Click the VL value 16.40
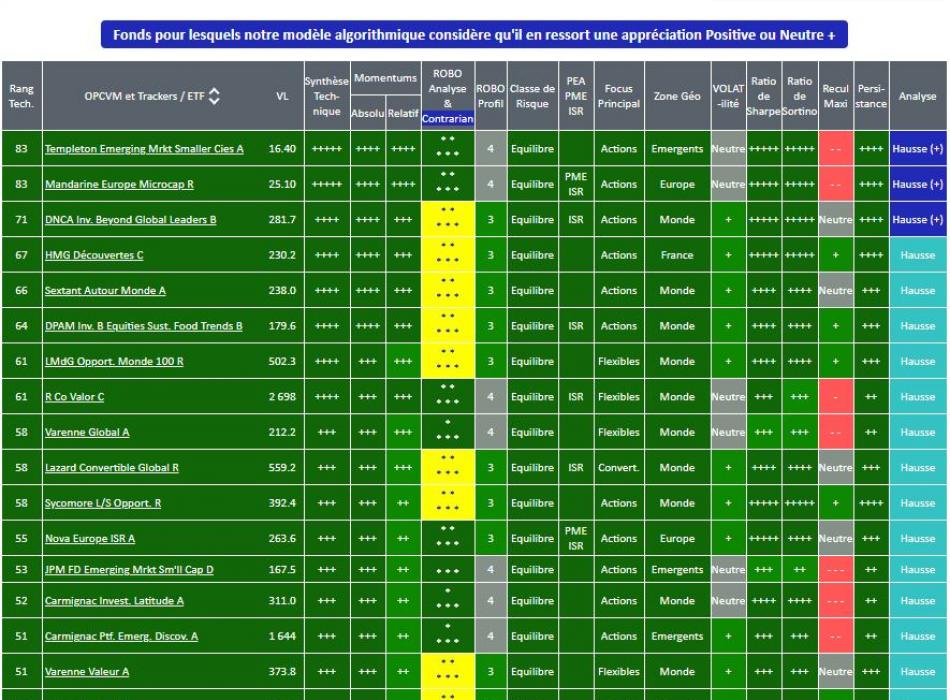The image size is (950, 700). [x=282, y=149]
